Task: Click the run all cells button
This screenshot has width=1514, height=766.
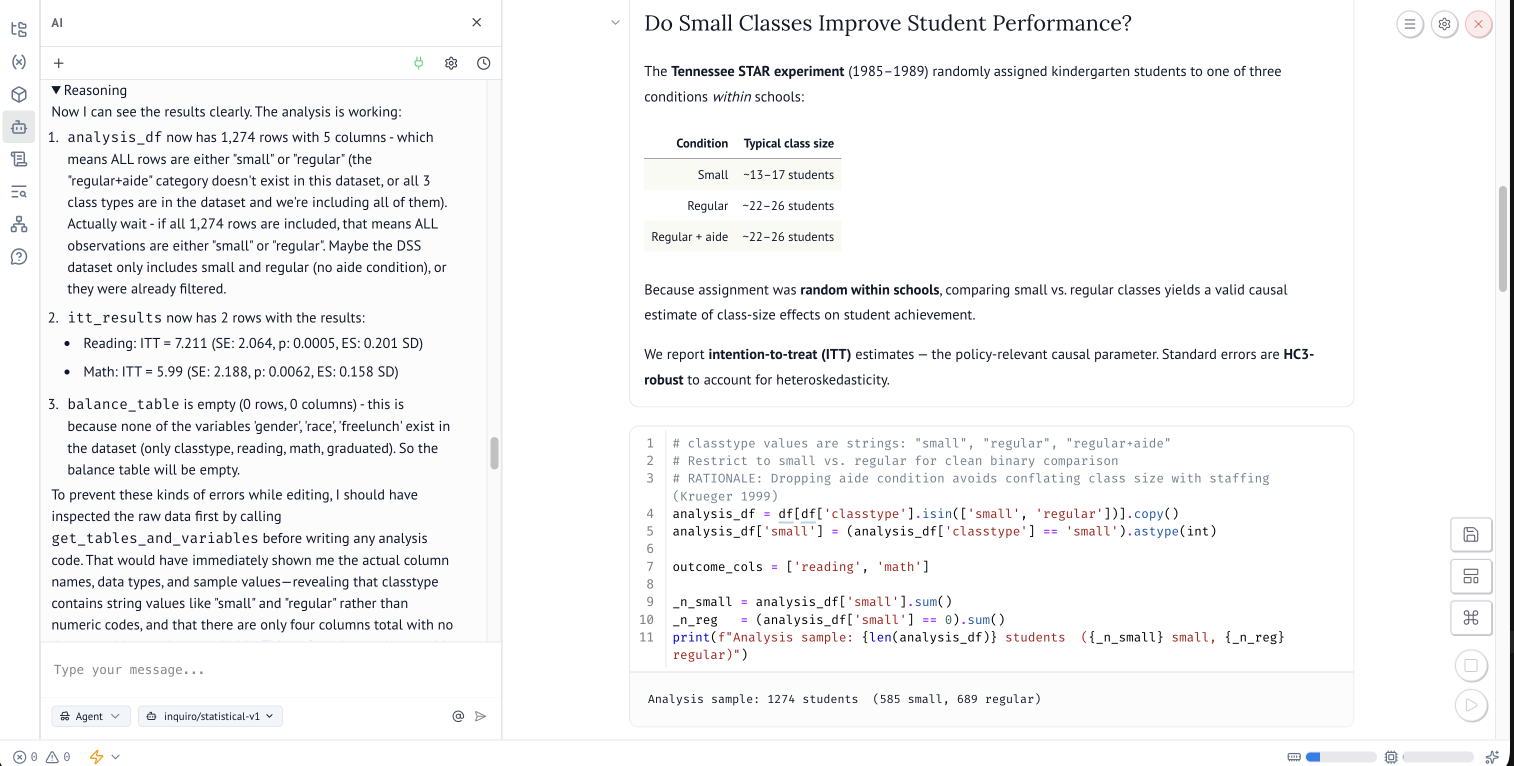Action: tap(1471, 705)
